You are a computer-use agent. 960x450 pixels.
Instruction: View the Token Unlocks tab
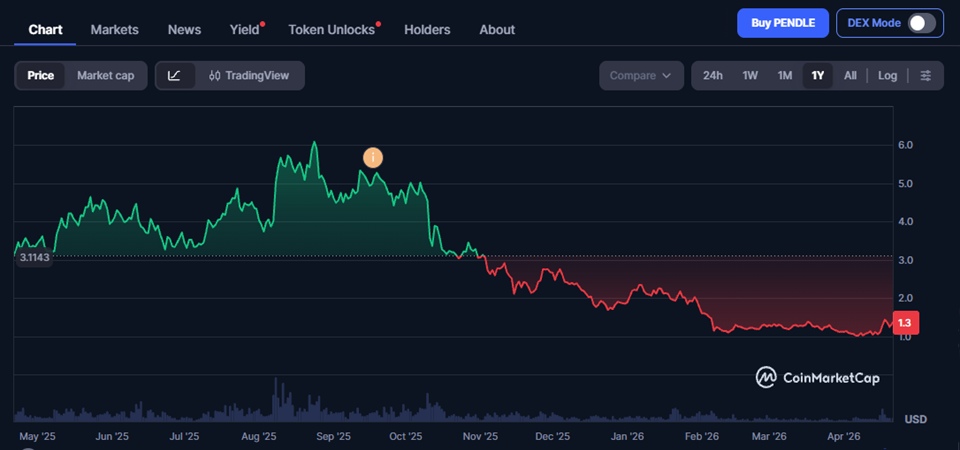tap(332, 29)
